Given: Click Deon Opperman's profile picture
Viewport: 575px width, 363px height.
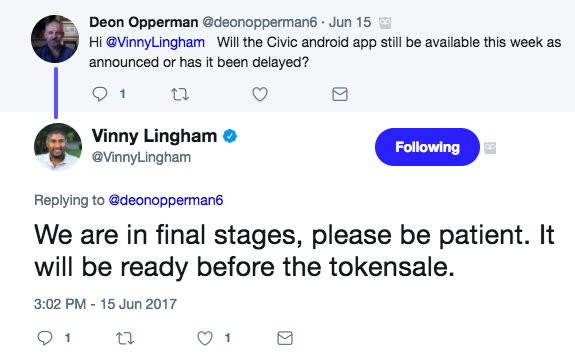Looking at the screenshot, I should [55, 39].
